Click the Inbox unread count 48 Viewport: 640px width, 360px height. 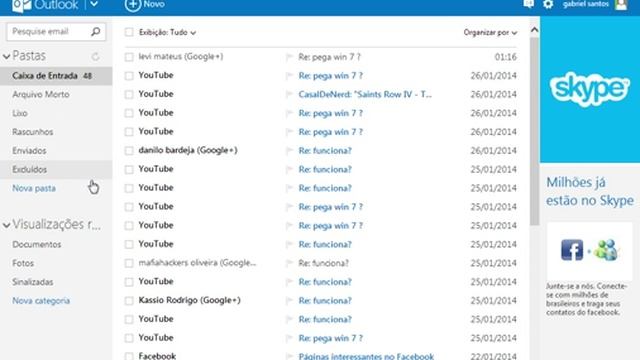(87, 76)
